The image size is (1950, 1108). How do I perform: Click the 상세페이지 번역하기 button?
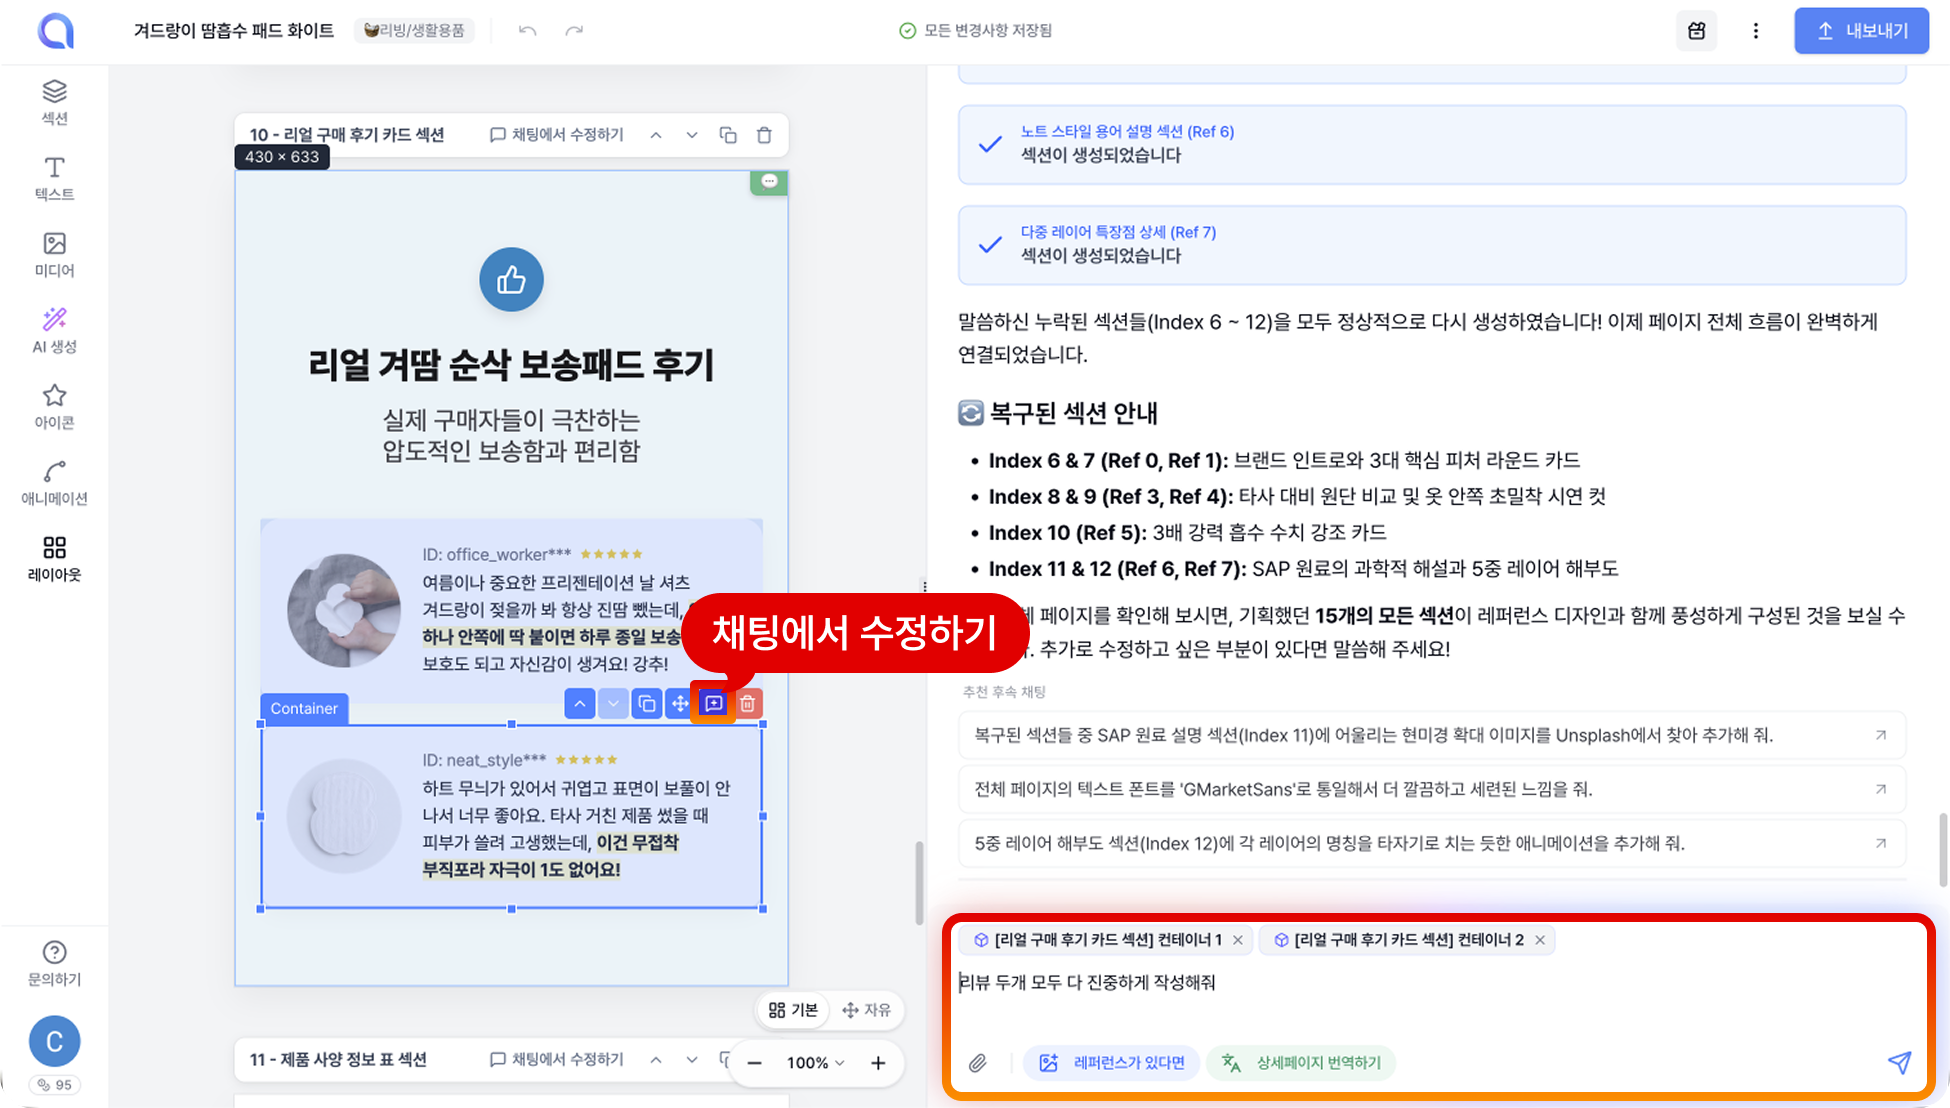[1301, 1063]
